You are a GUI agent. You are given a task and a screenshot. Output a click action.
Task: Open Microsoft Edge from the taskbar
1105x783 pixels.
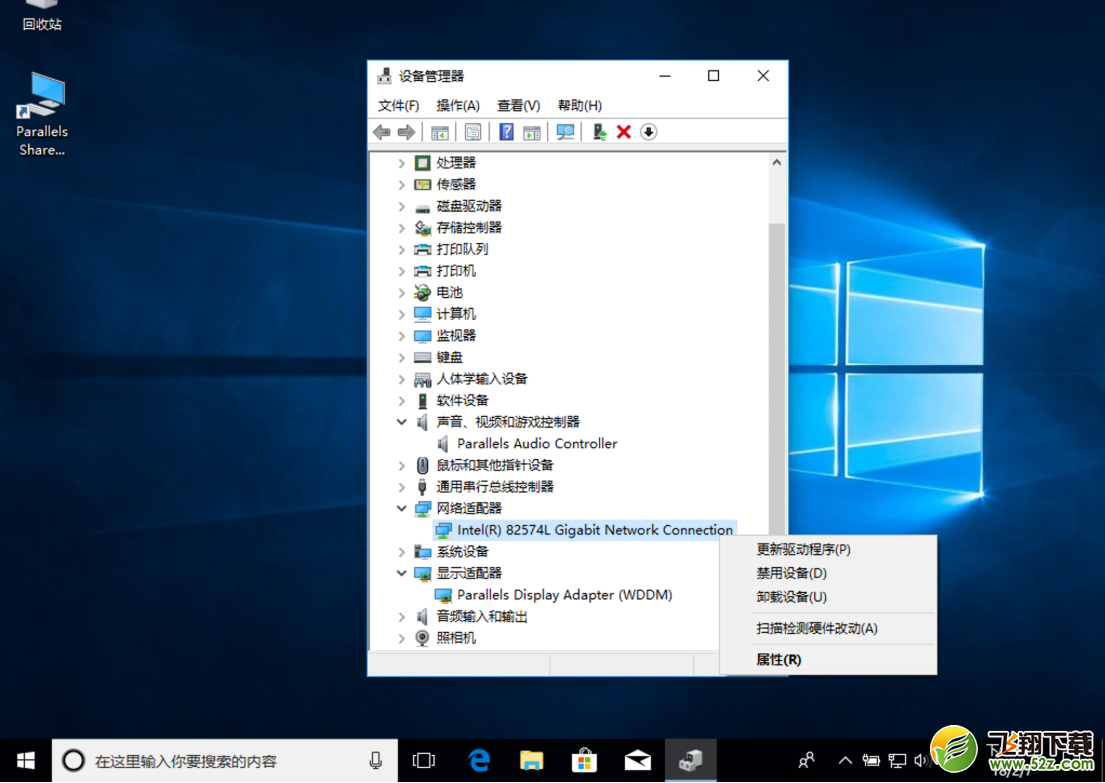pyautogui.click(x=478, y=760)
